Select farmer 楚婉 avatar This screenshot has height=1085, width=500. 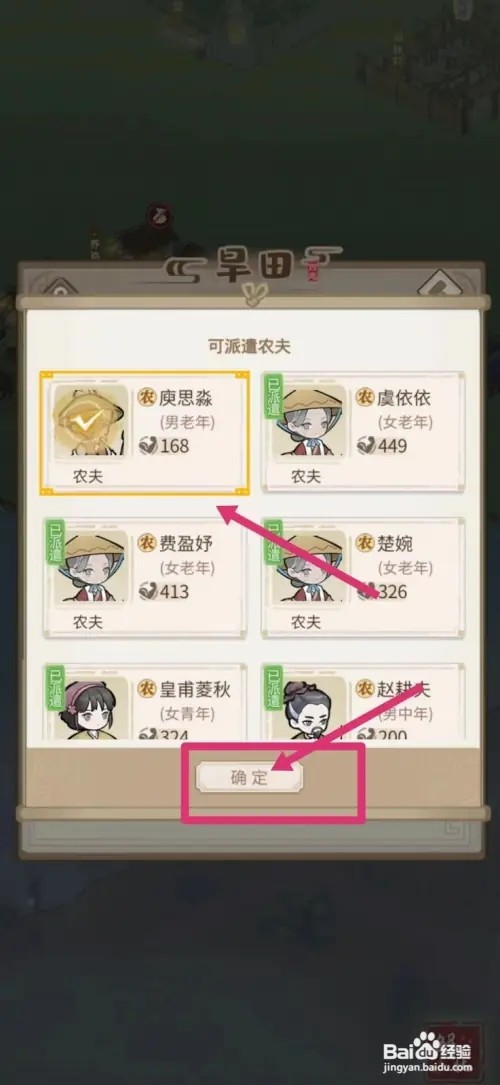[x=309, y=566]
